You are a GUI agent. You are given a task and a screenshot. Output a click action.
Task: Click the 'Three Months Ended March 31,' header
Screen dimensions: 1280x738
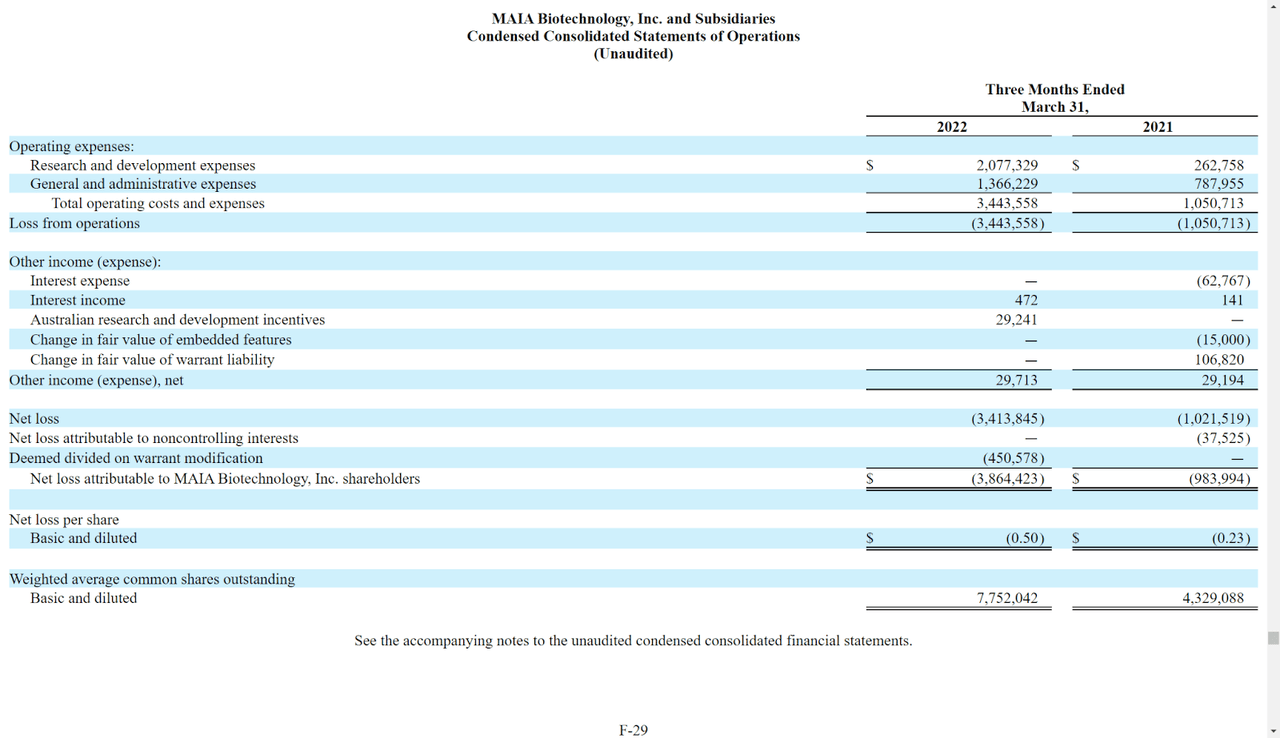point(1055,98)
